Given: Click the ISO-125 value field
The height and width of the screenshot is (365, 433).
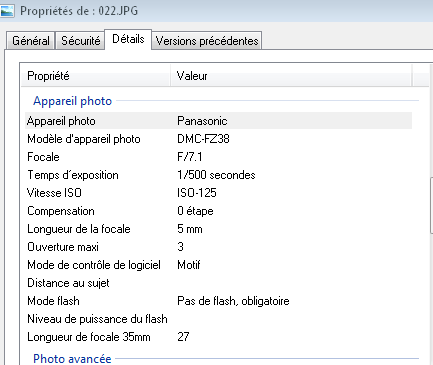Looking at the screenshot, I should (x=197, y=193).
